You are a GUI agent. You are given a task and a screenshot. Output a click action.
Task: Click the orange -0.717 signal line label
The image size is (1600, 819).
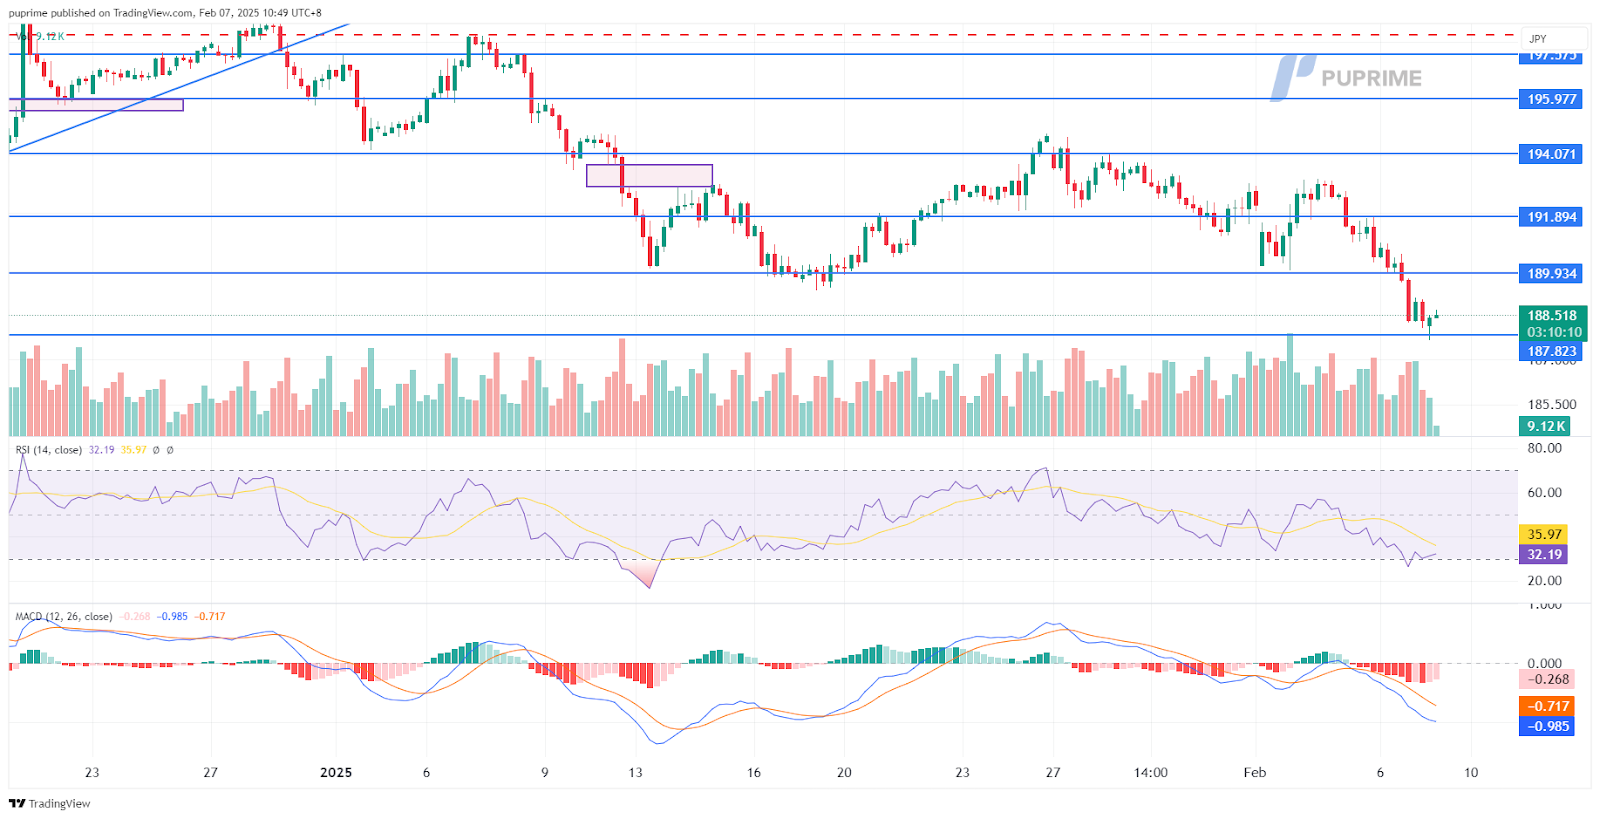pyautogui.click(x=1547, y=706)
